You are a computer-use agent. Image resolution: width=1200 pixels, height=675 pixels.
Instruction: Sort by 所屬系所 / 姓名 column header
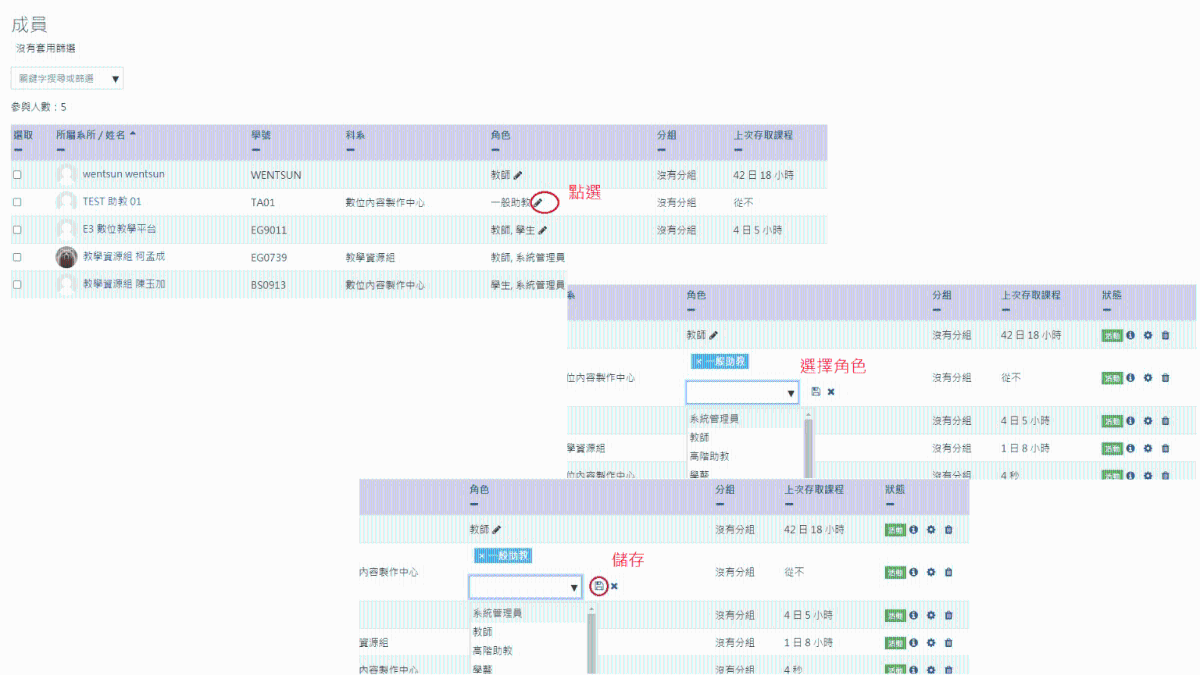tap(90, 134)
